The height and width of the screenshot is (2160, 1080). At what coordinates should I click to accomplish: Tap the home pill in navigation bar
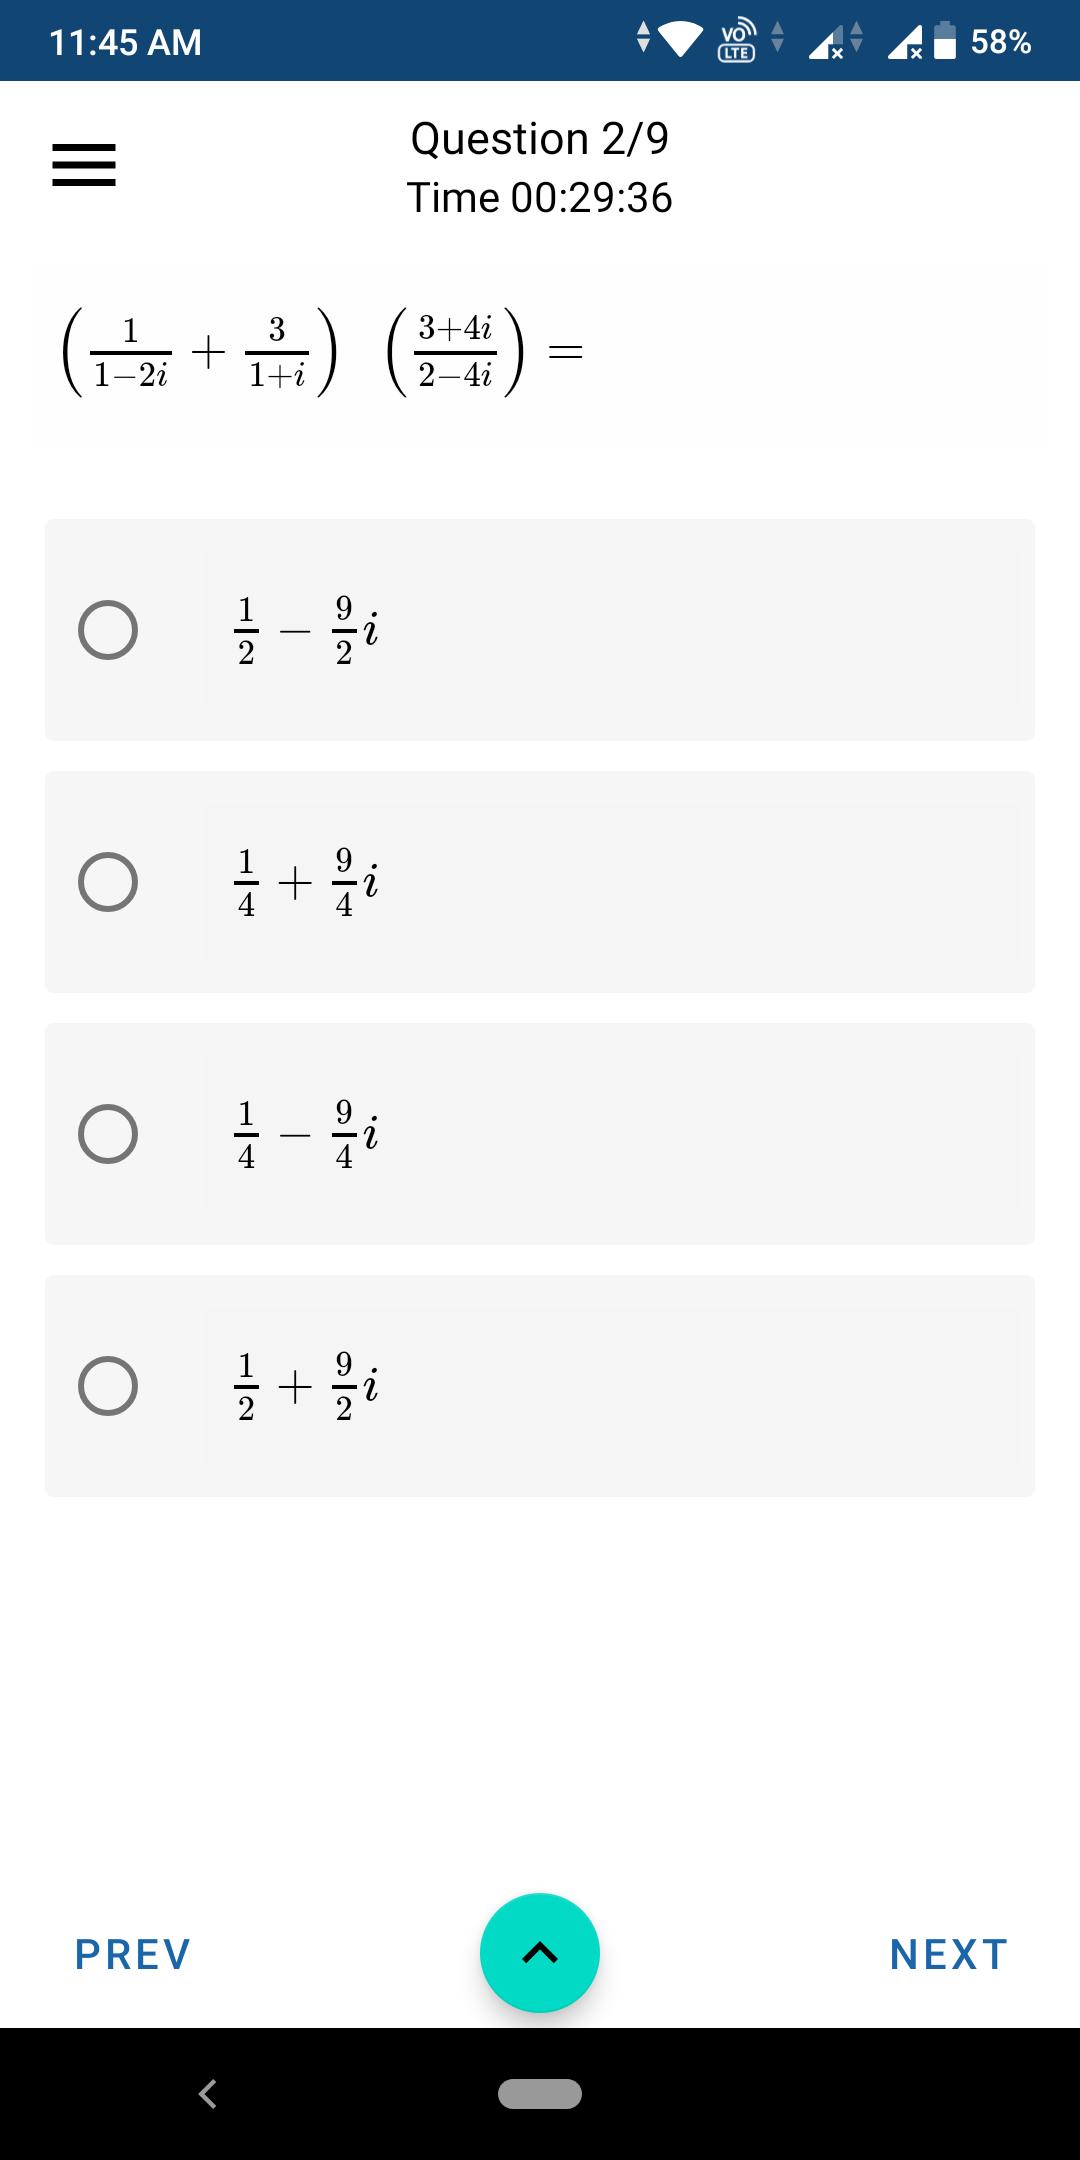[540, 2093]
